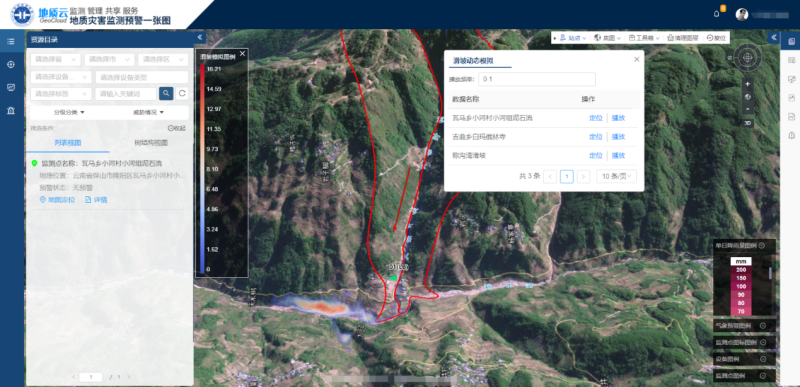Image resolution: width=800 pixels, height=387 pixels.
Task: Zoom out with the map minus button
Action: point(747,109)
